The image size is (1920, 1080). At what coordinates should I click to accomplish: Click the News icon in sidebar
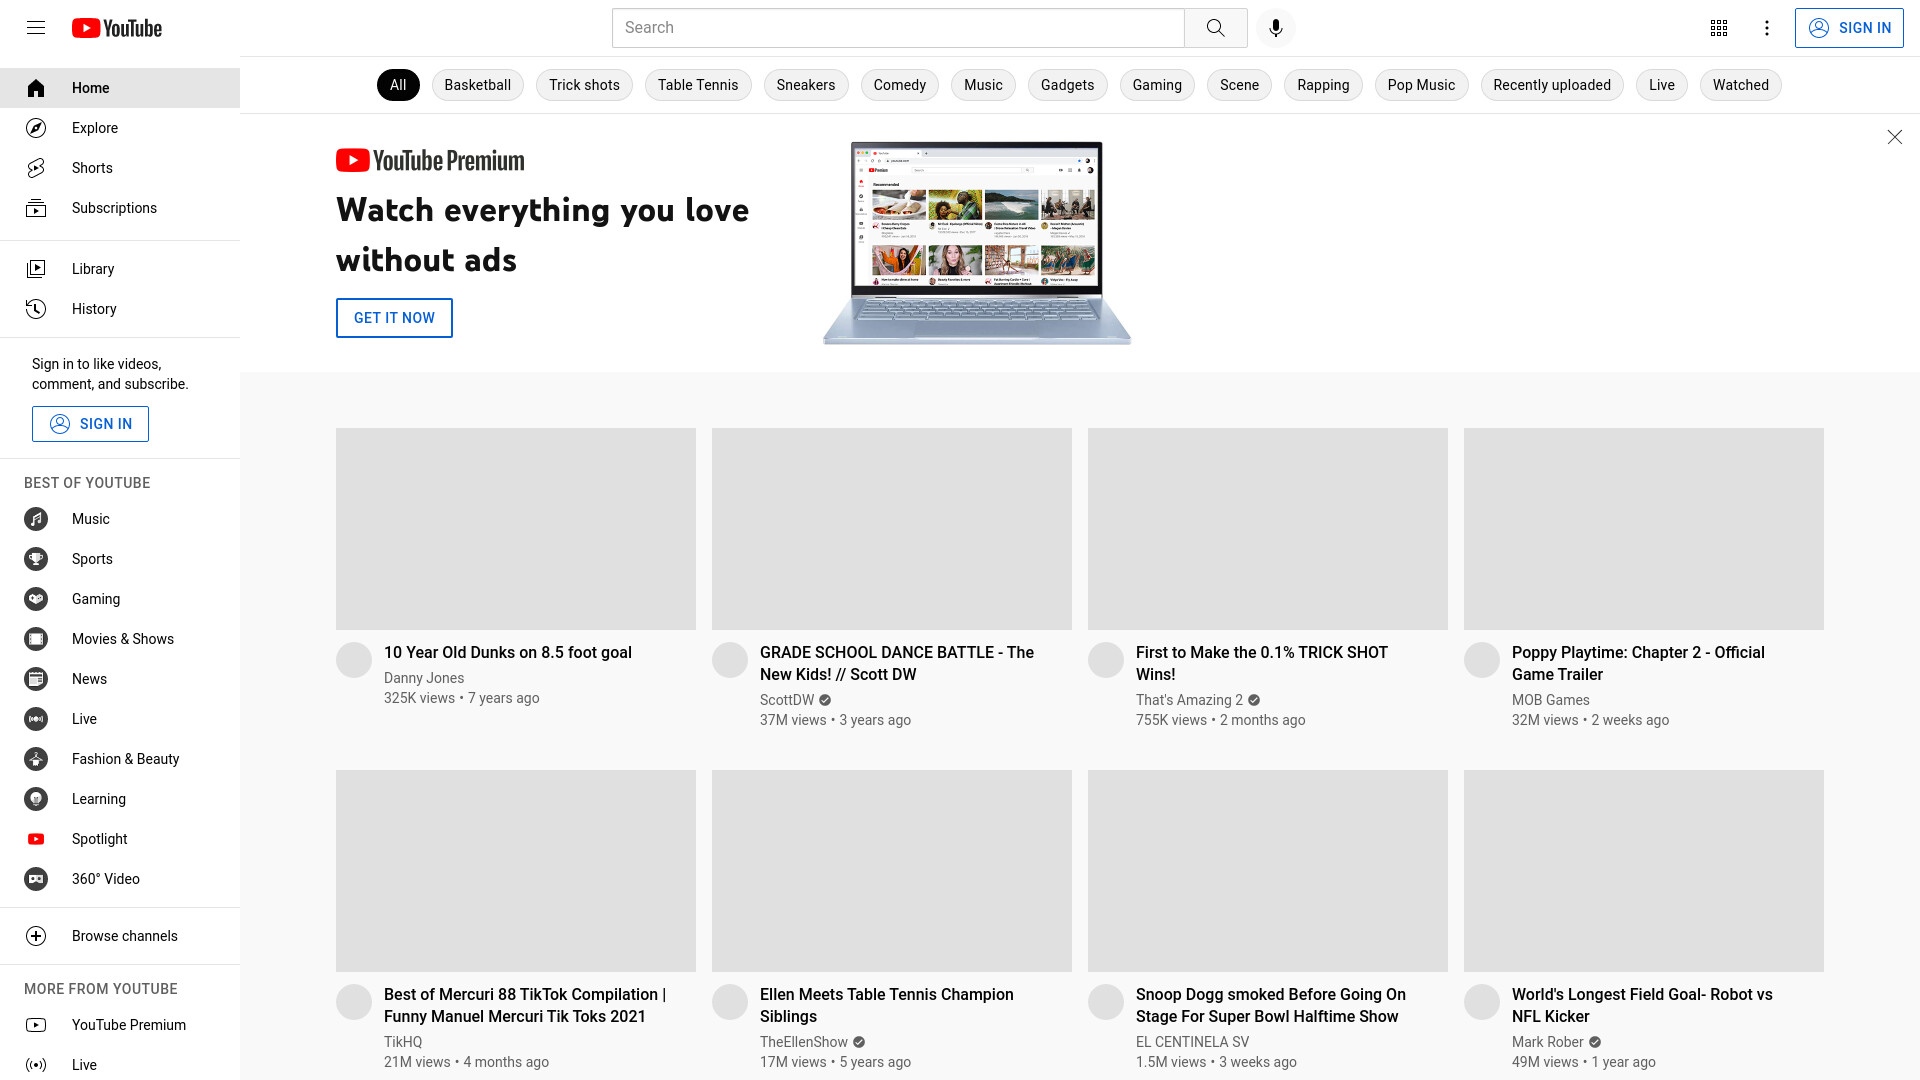36,679
